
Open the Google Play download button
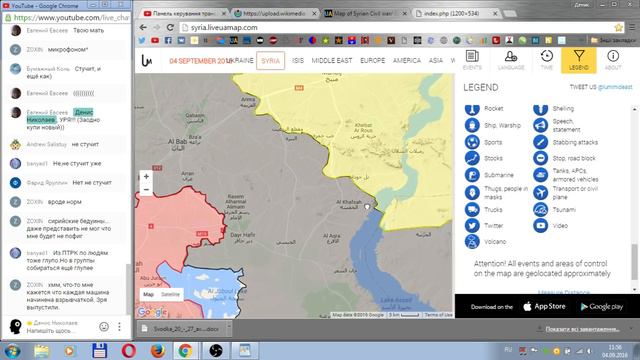coord(602,307)
